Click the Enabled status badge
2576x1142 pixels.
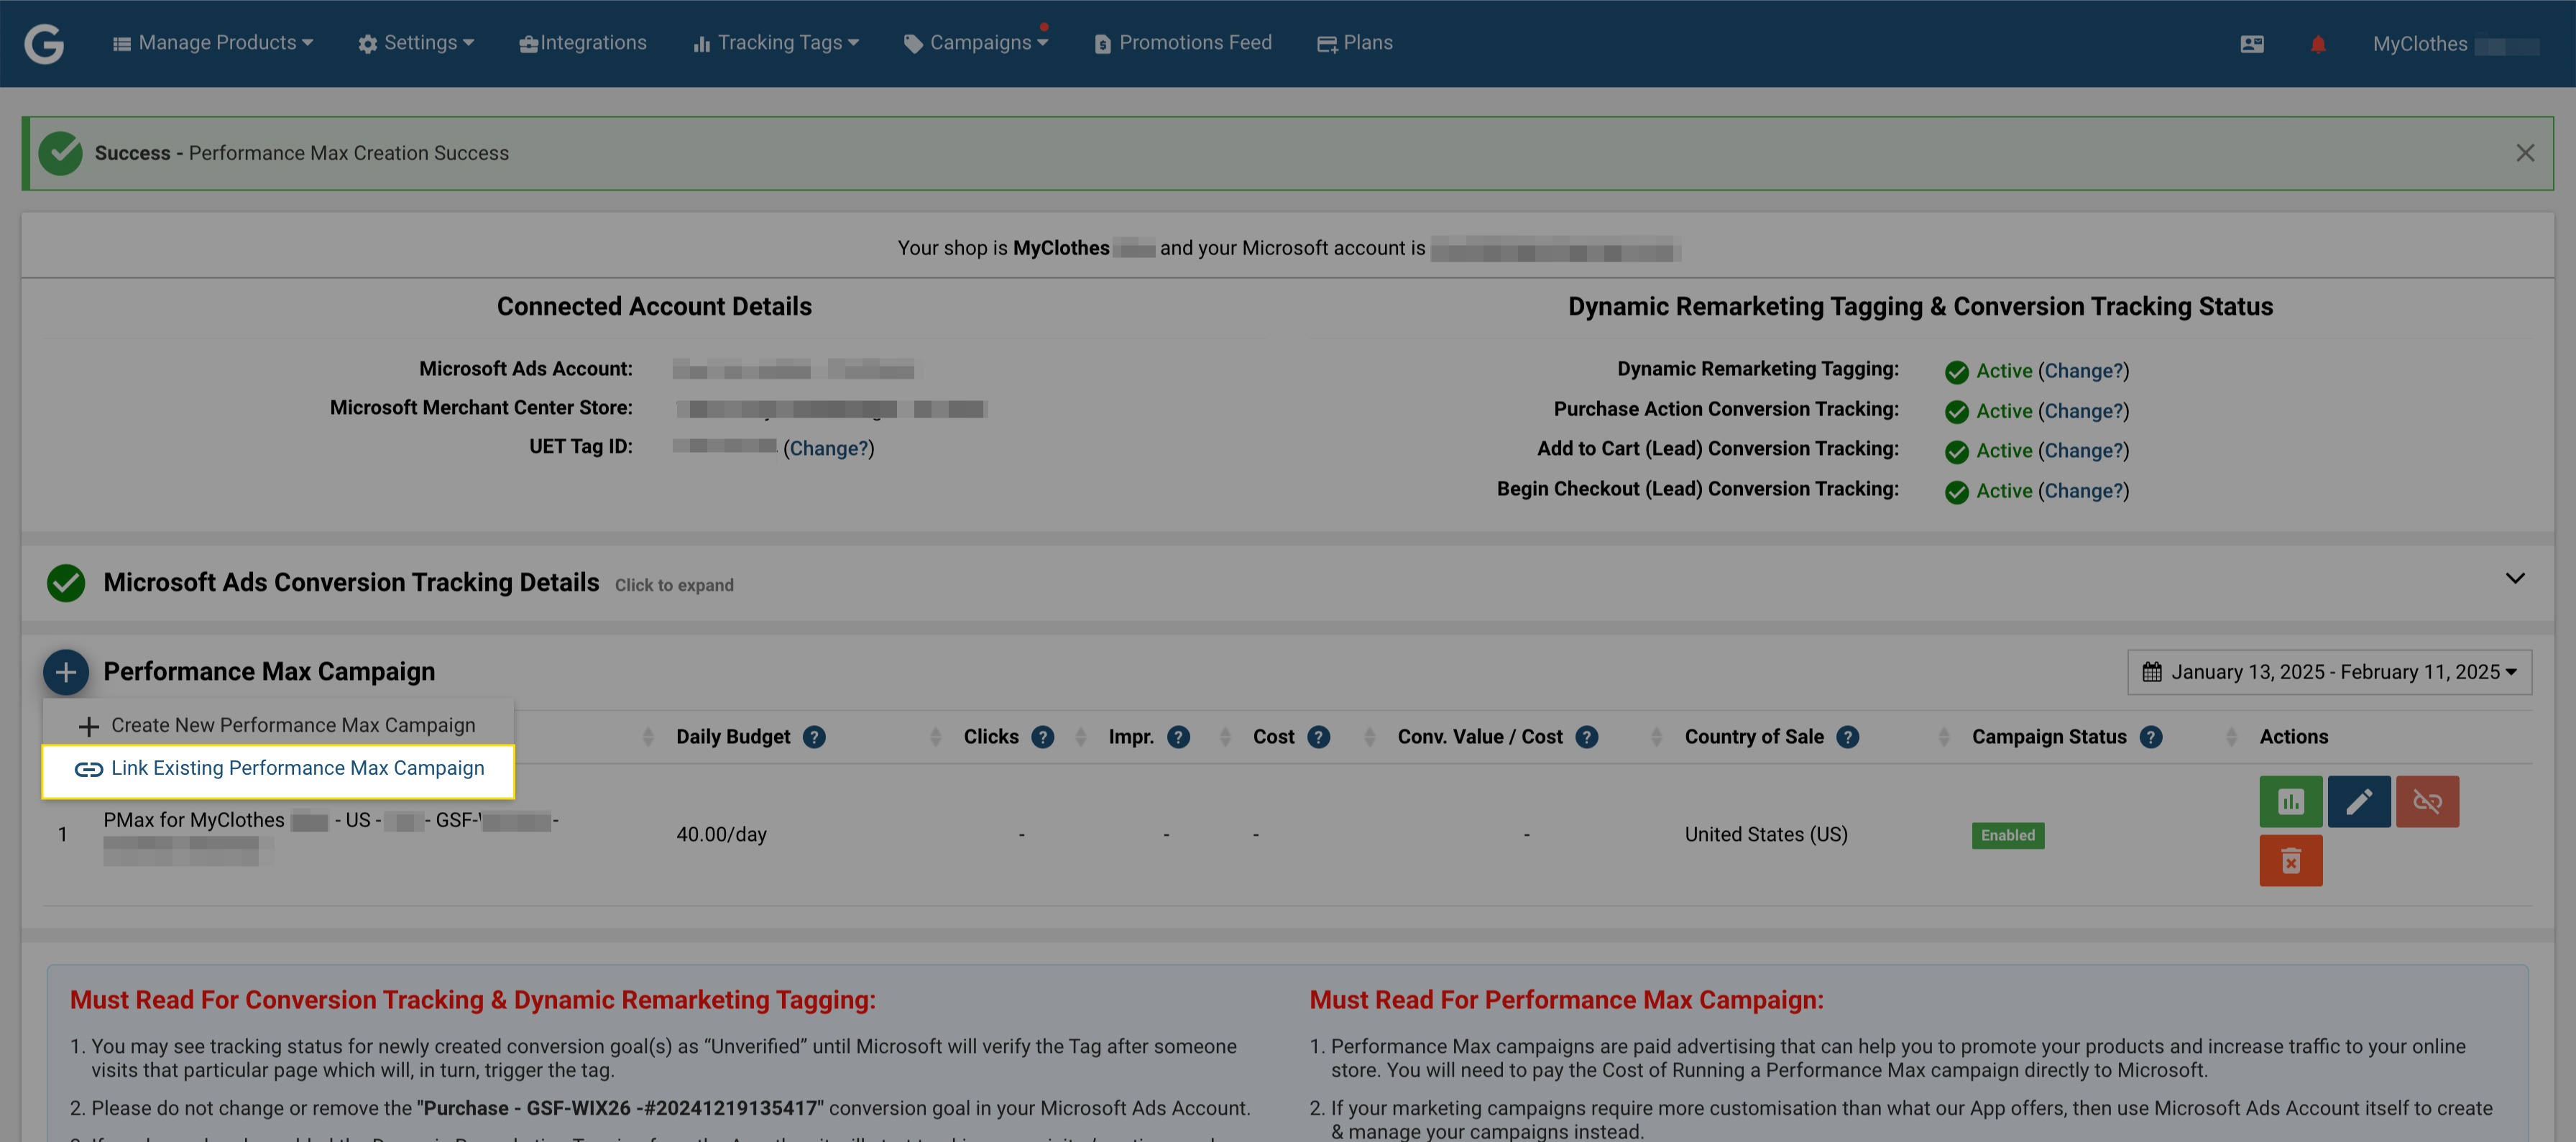pos(2008,835)
